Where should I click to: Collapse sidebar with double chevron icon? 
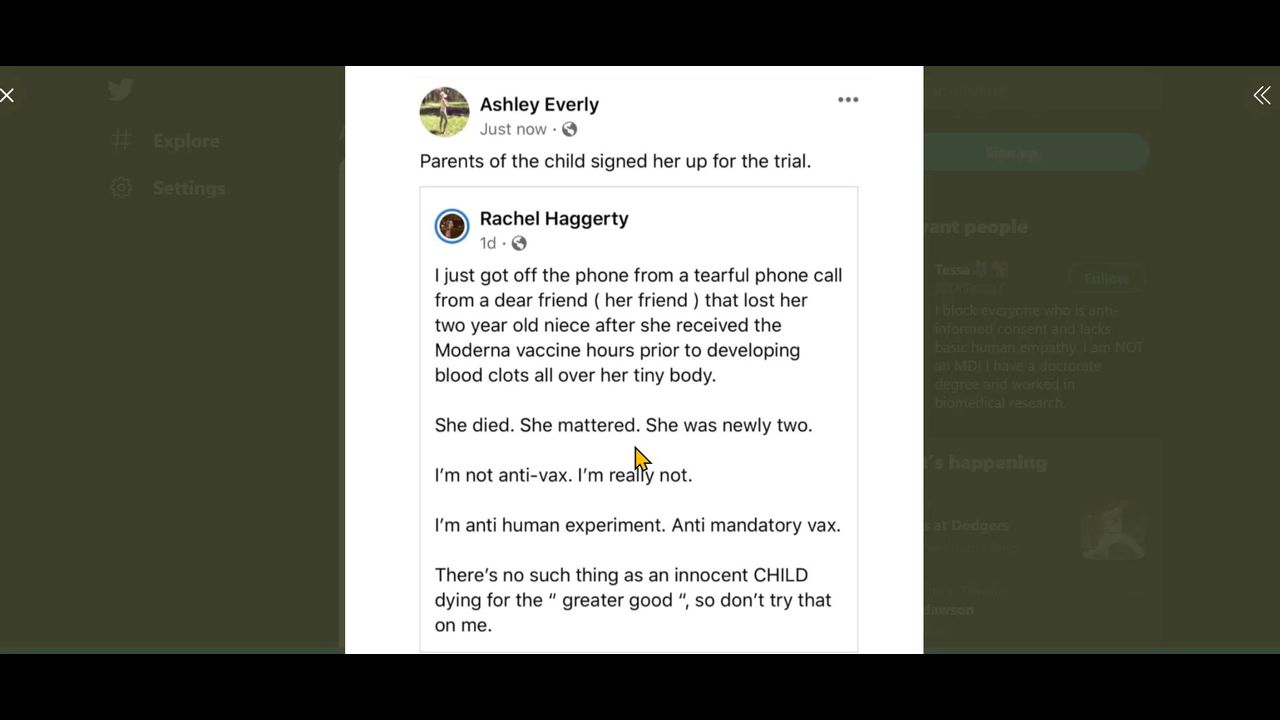[x=1262, y=95]
